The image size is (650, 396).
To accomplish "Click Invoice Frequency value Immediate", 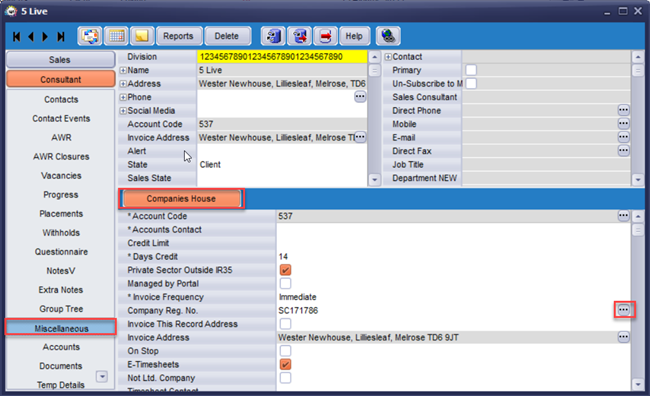I will 298,297.
